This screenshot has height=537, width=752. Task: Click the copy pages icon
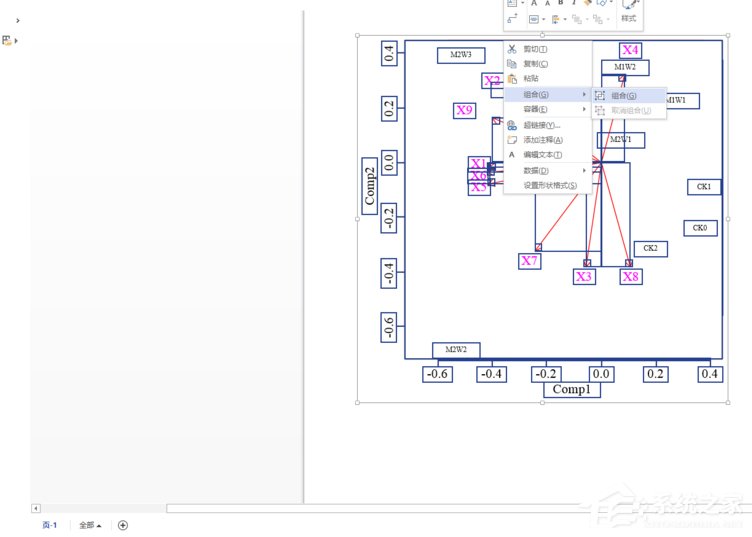click(x=512, y=64)
